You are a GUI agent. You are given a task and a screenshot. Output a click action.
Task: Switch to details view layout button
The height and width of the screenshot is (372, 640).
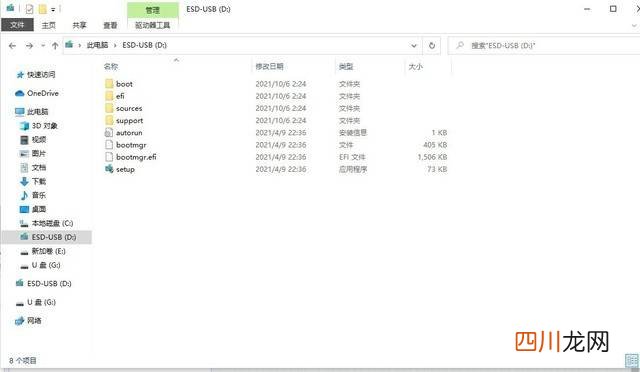point(631,360)
